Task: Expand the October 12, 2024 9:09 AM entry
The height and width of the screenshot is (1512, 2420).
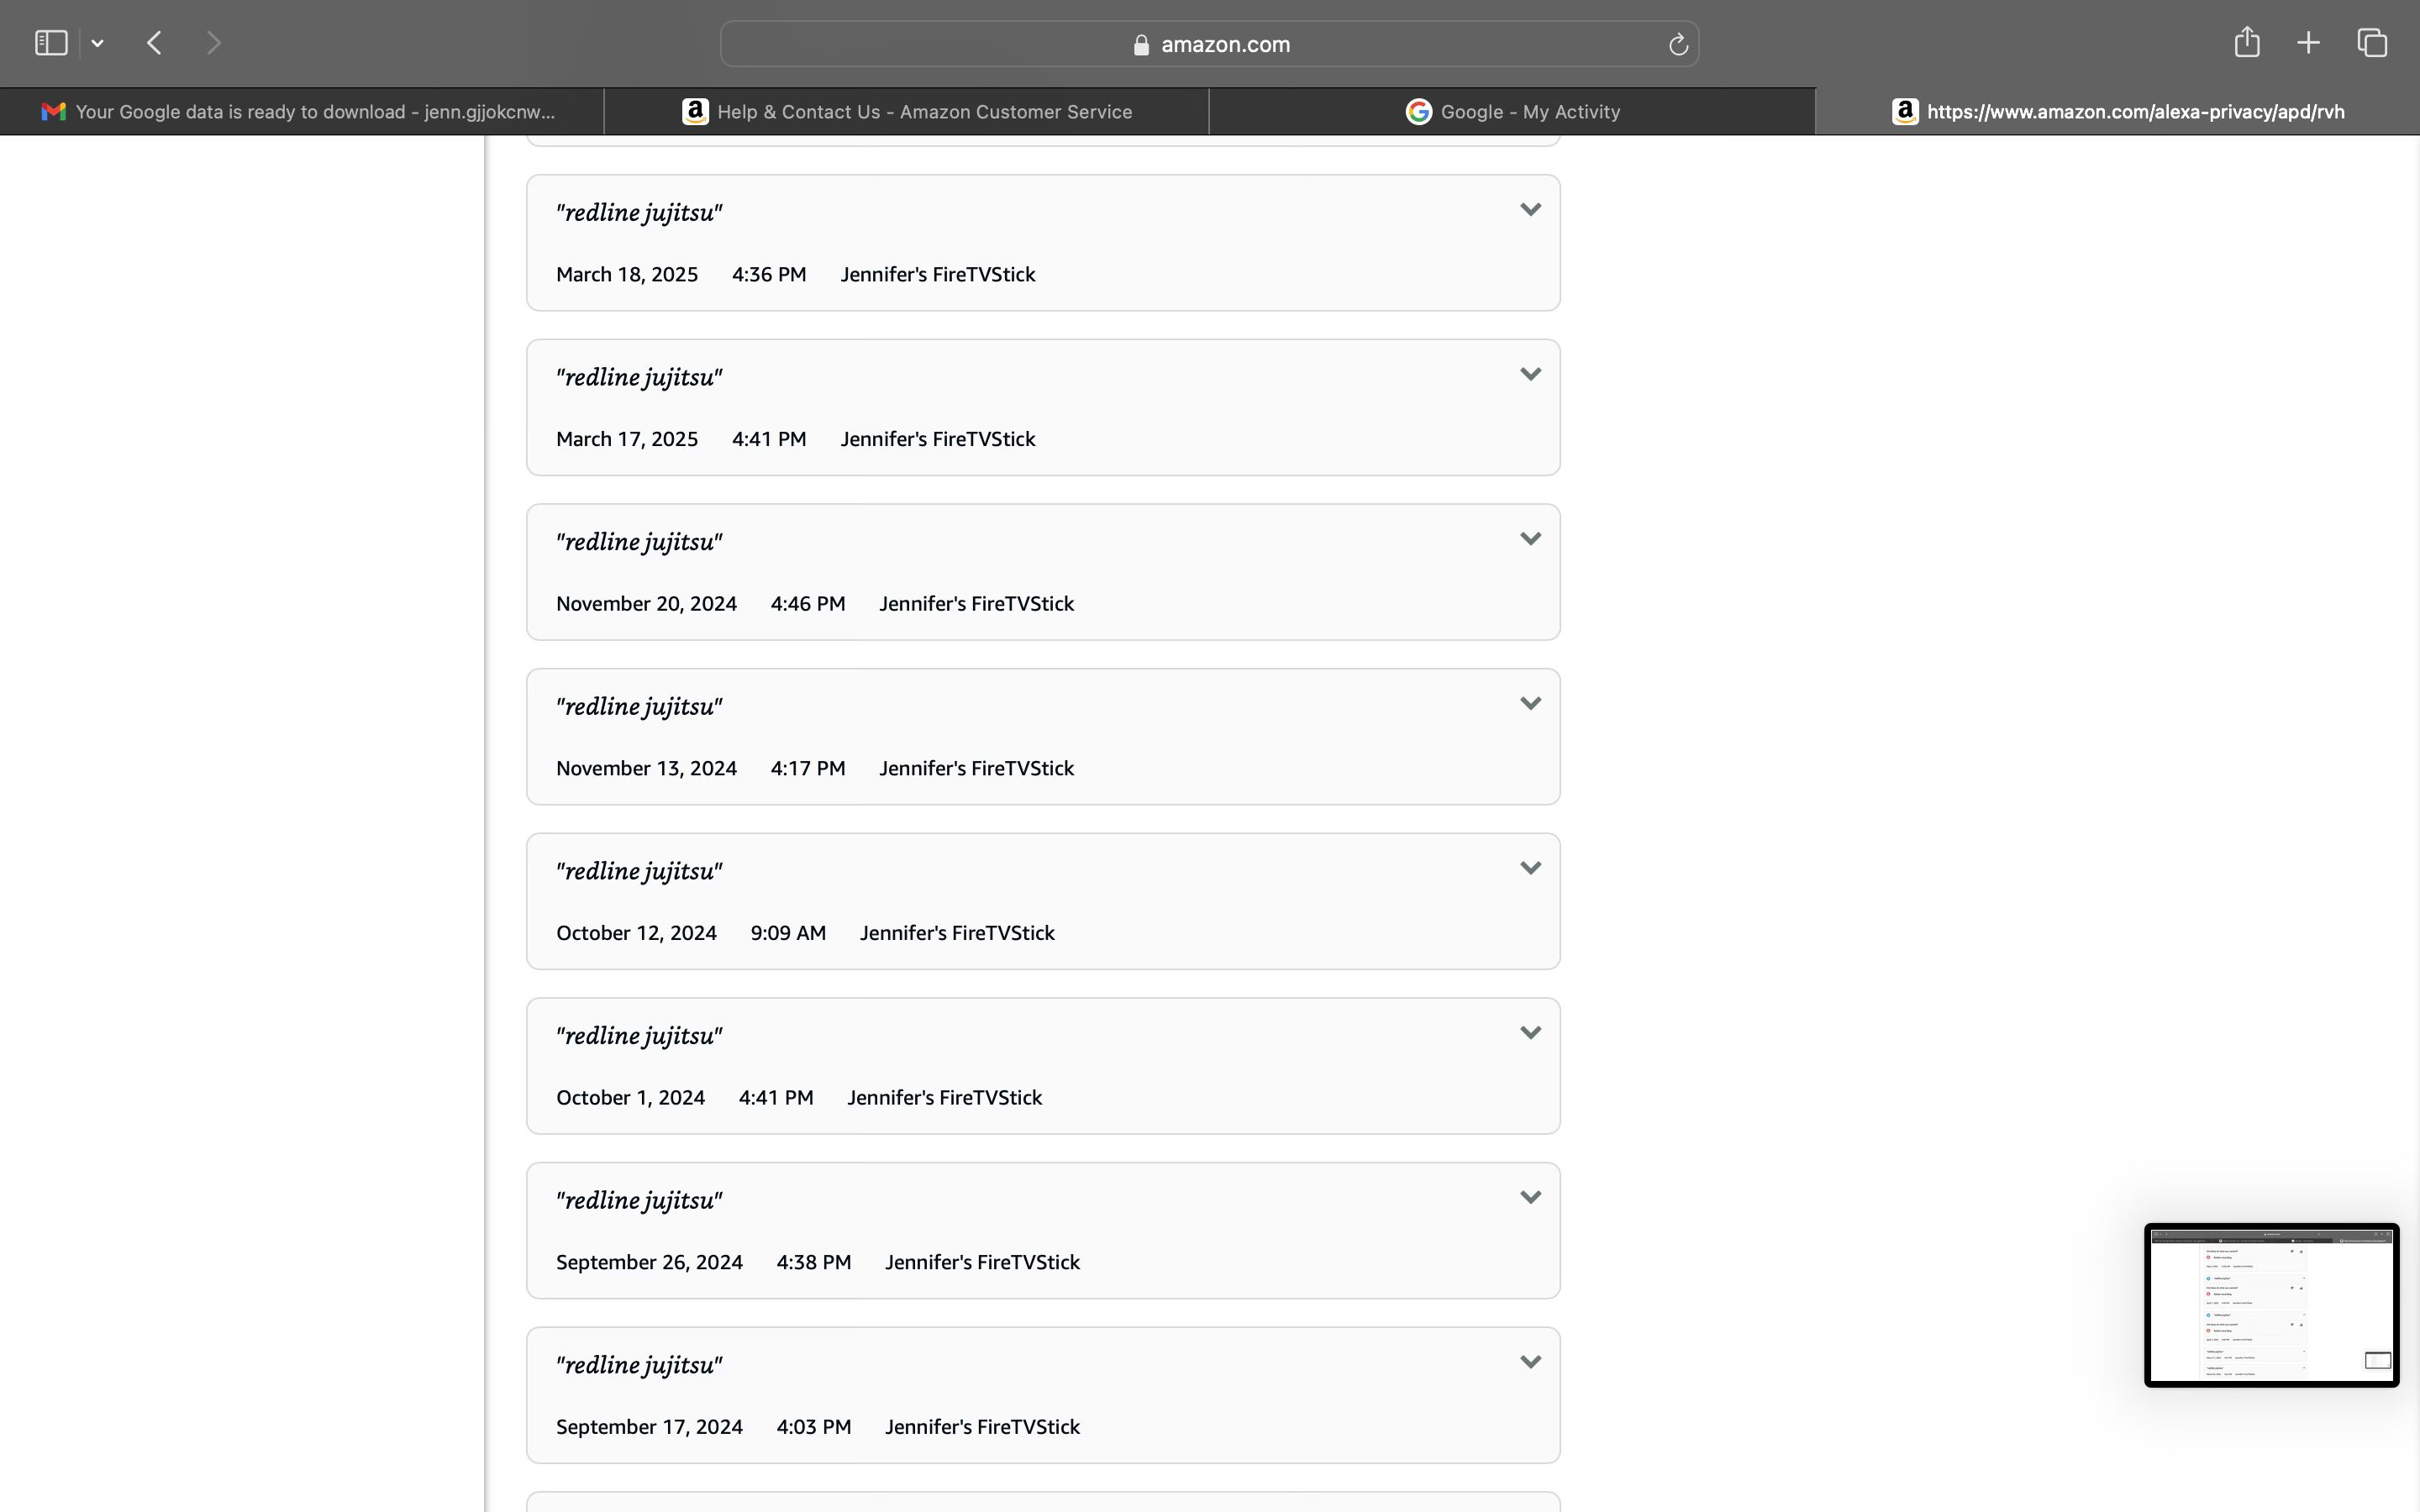Action: click(x=1529, y=868)
